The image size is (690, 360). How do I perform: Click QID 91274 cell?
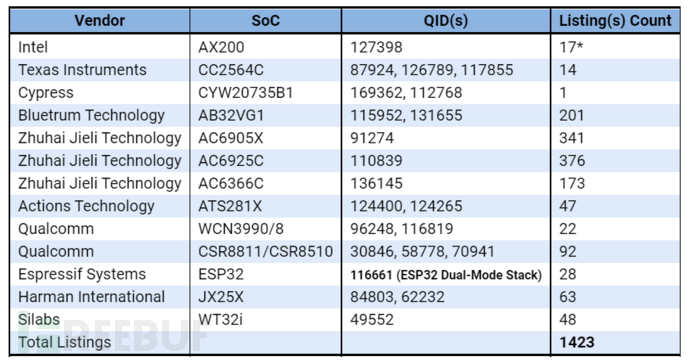446,138
